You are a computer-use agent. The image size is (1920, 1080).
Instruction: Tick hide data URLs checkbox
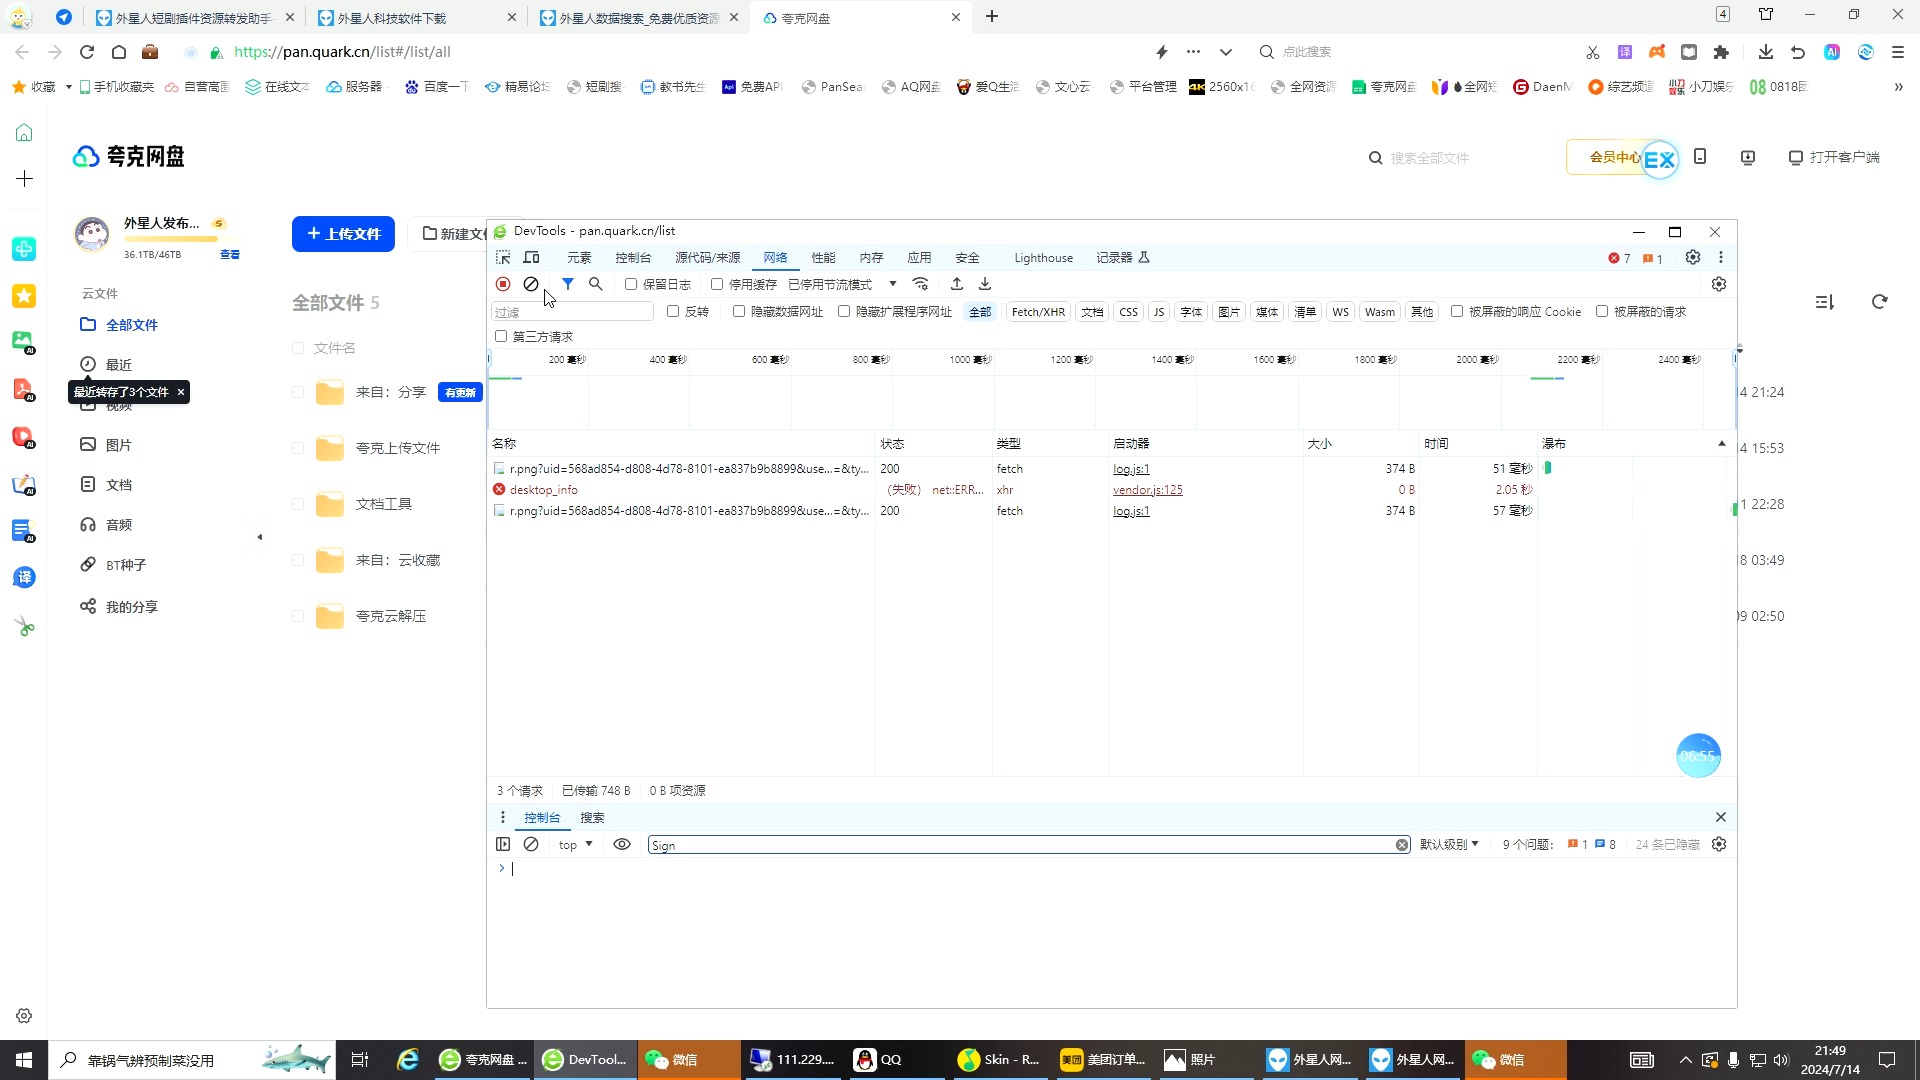point(739,312)
